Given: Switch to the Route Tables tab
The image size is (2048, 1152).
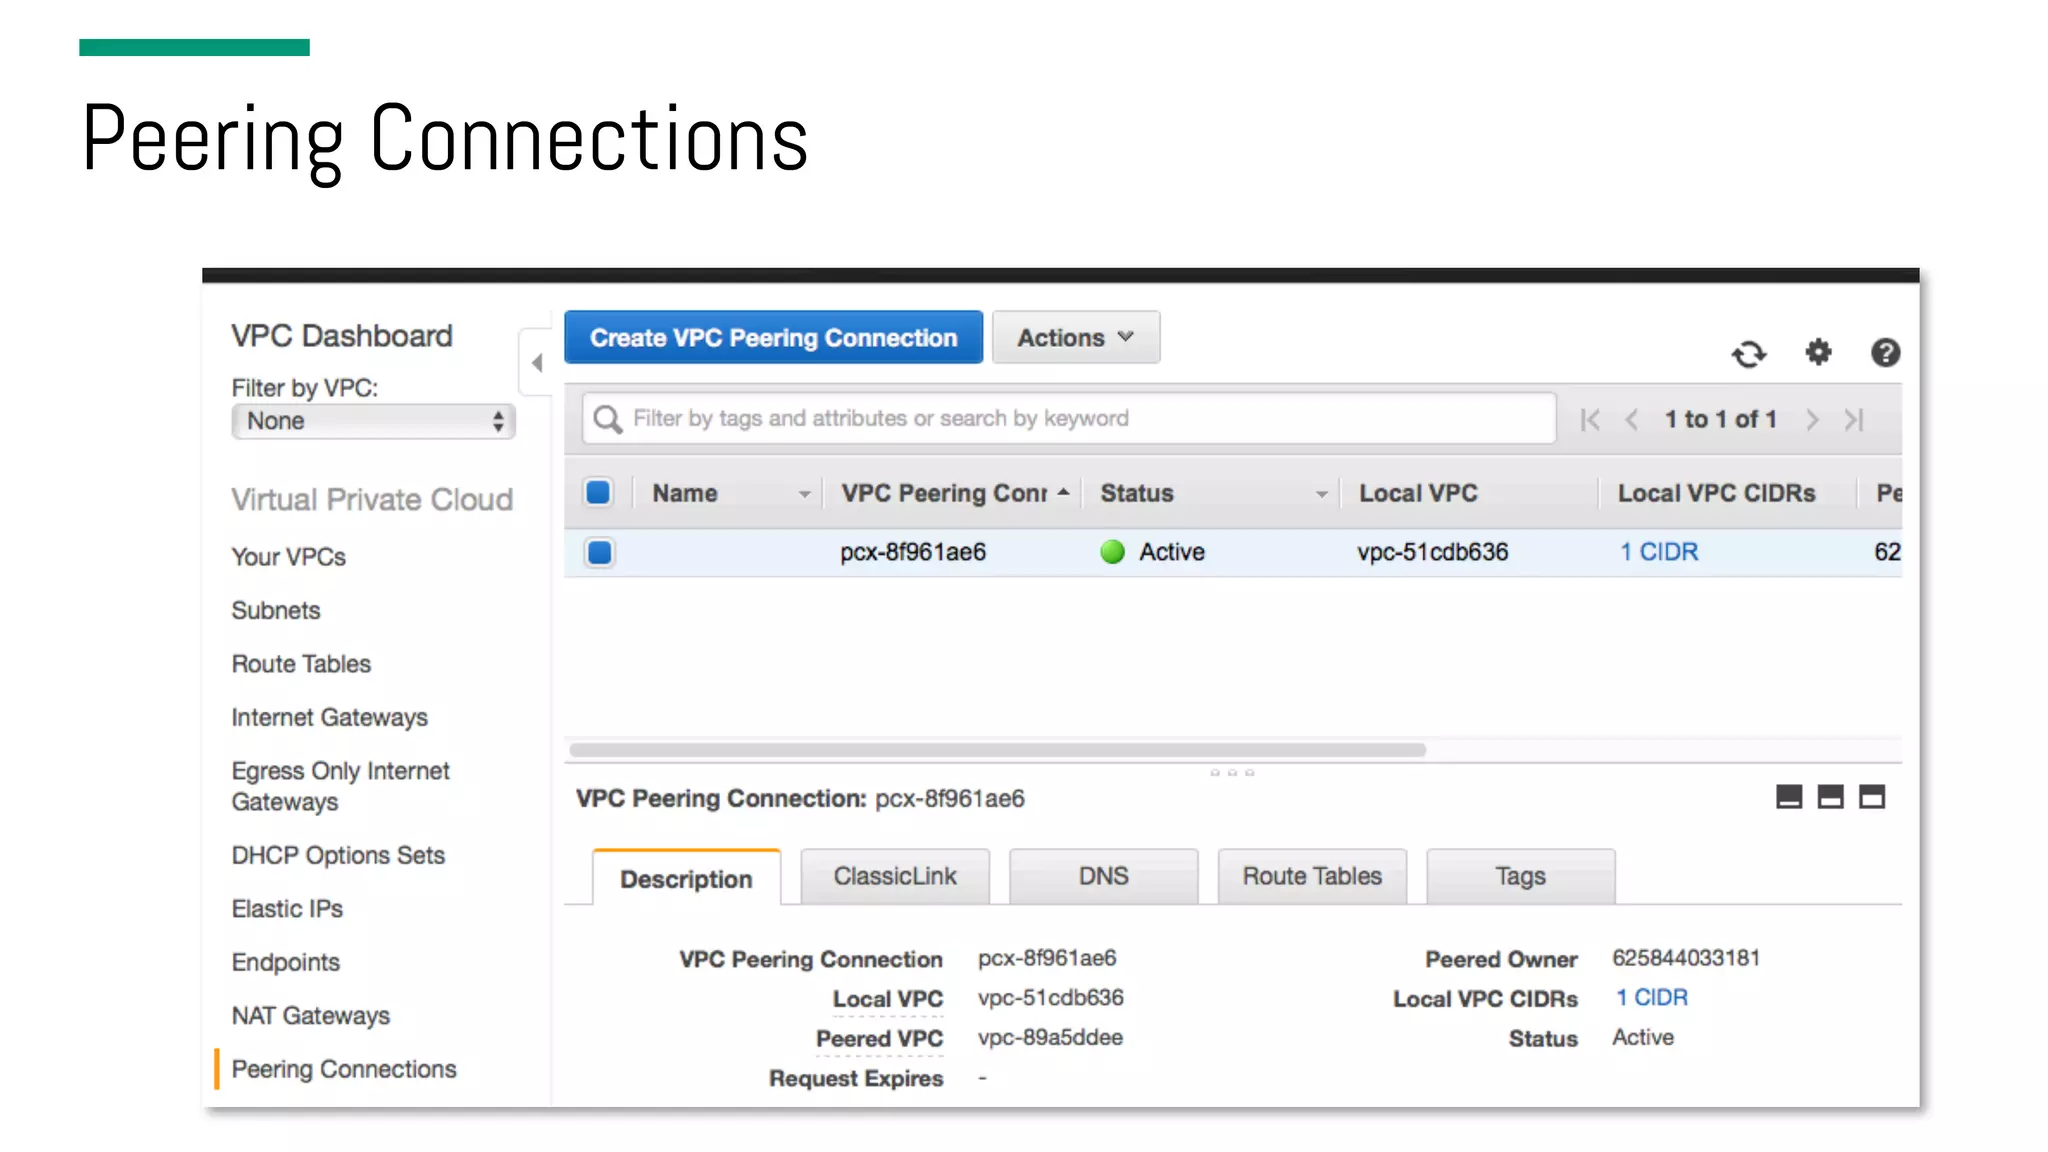Looking at the screenshot, I should [1312, 876].
